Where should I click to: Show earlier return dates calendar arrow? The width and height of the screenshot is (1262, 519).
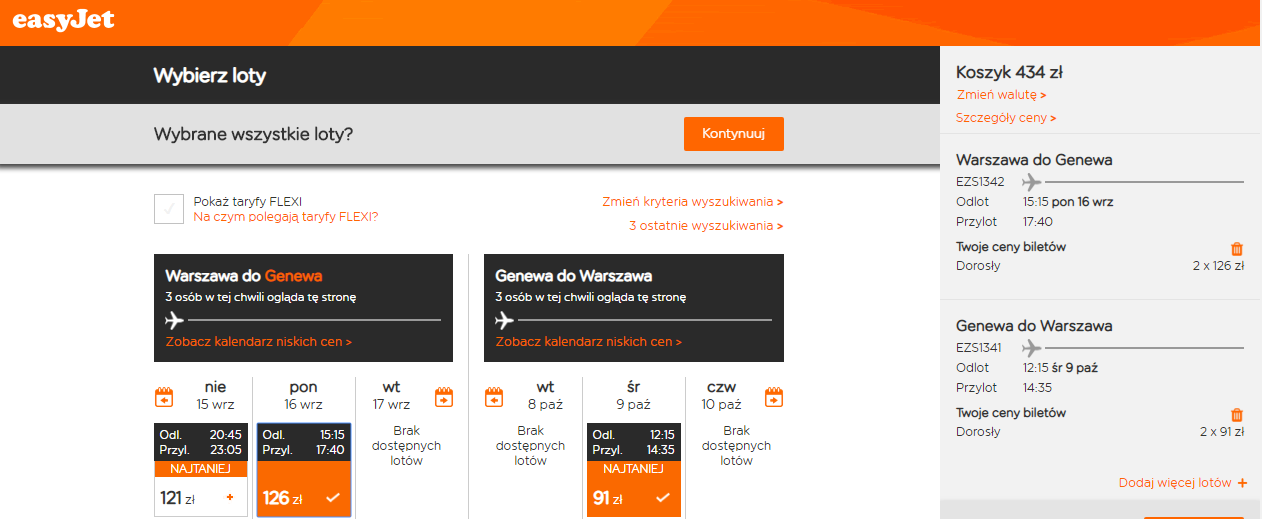[494, 397]
